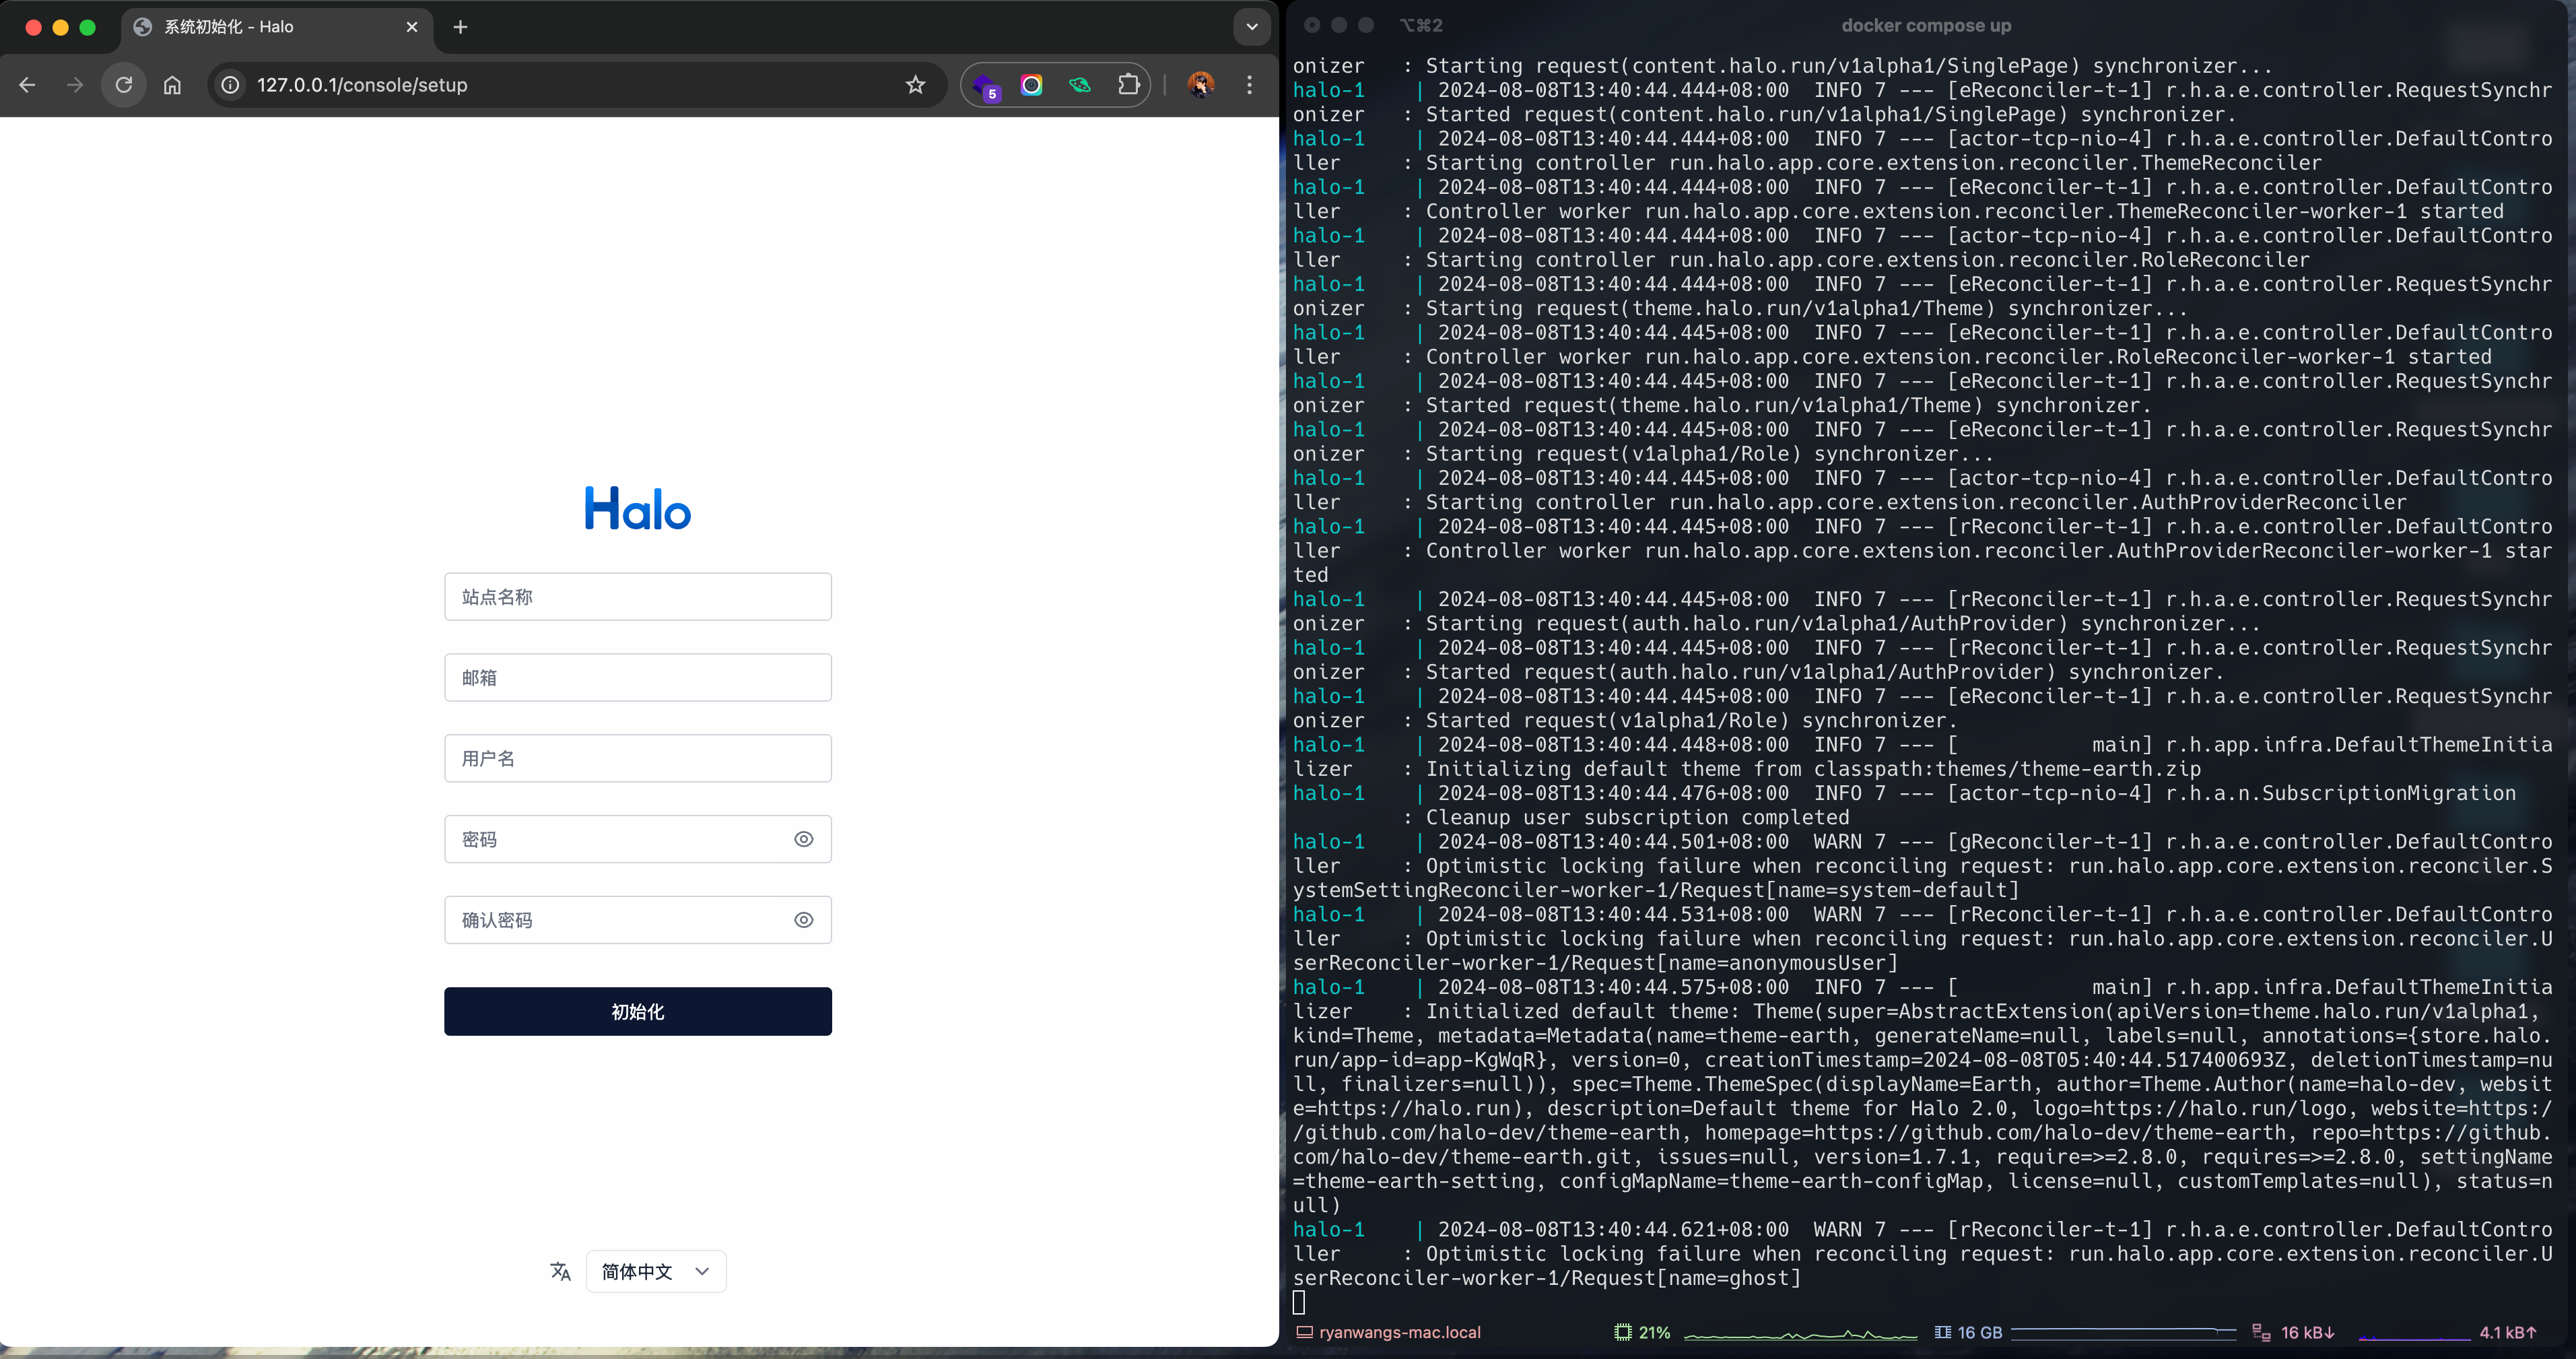Viewport: 2576px width, 1359px height.
Task: Bookmark this page with the star icon
Action: tap(915, 85)
